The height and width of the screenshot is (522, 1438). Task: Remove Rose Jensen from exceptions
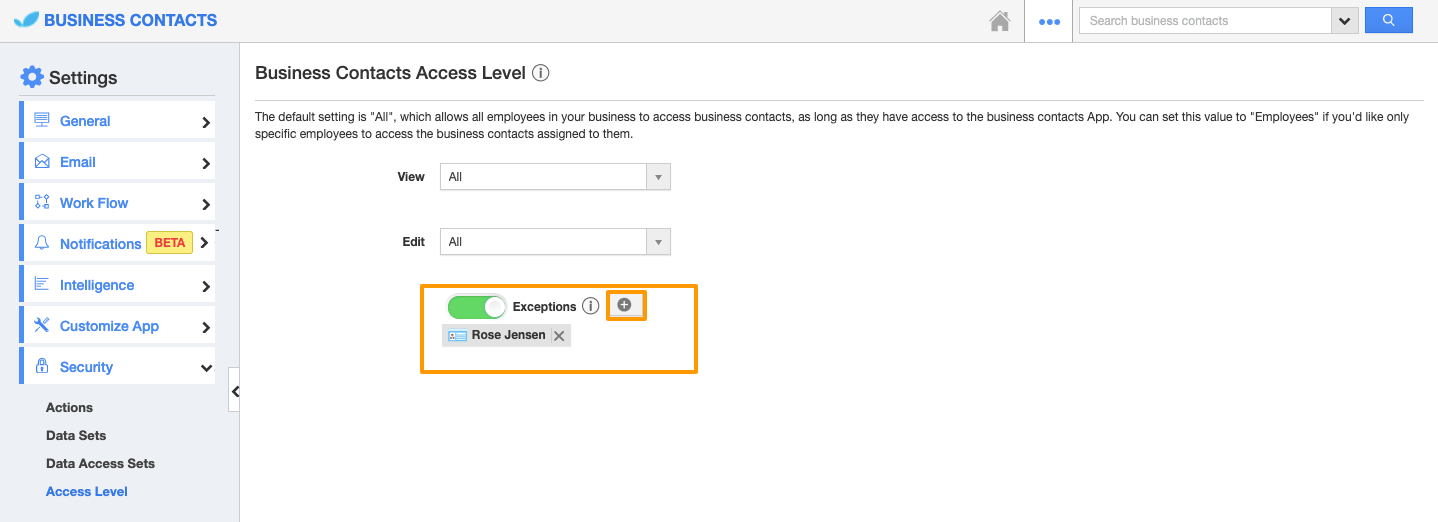[559, 336]
